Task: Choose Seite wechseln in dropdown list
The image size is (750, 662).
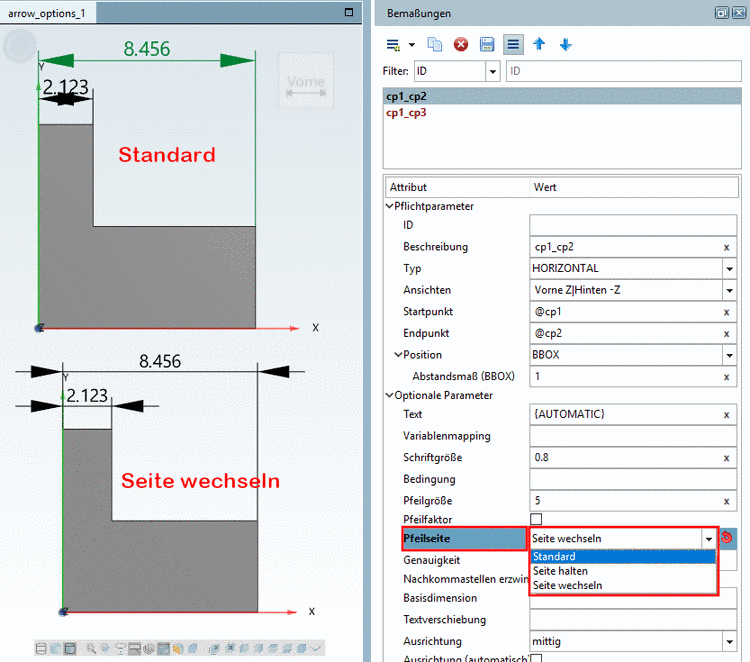Action: pos(623,585)
